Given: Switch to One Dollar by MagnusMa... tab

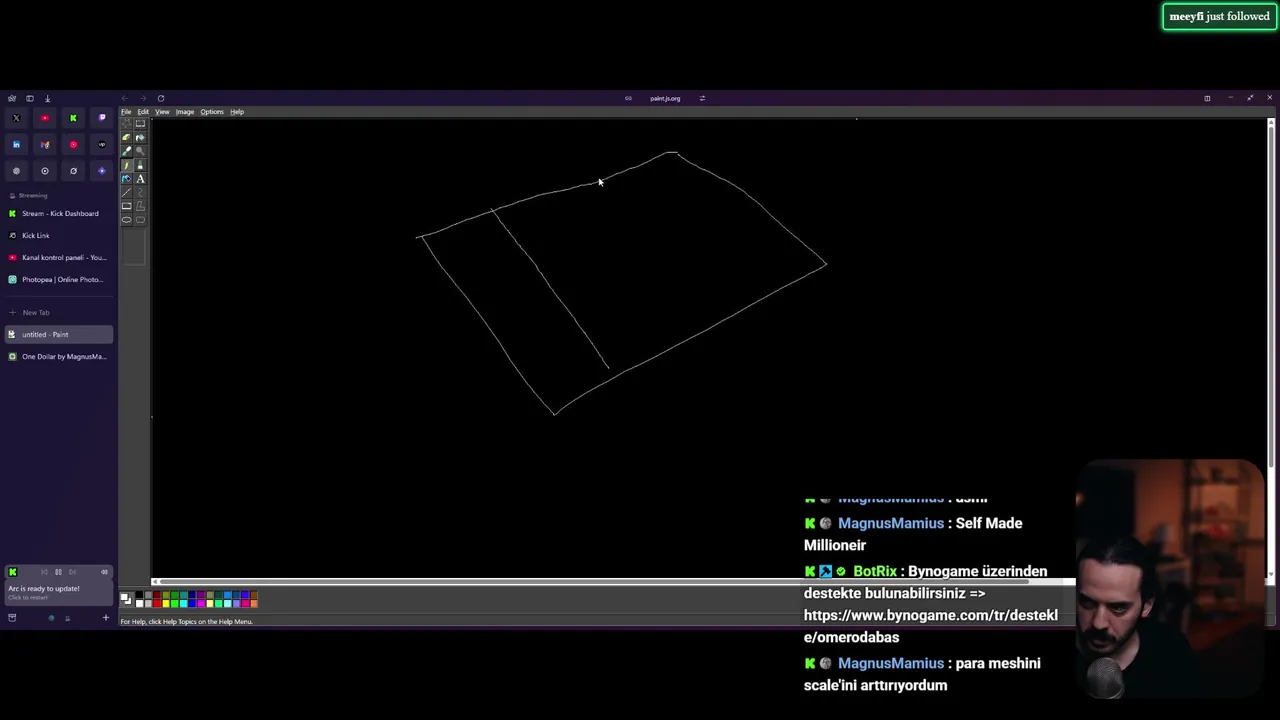Looking at the screenshot, I should pyautogui.click(x=58, y=356).
